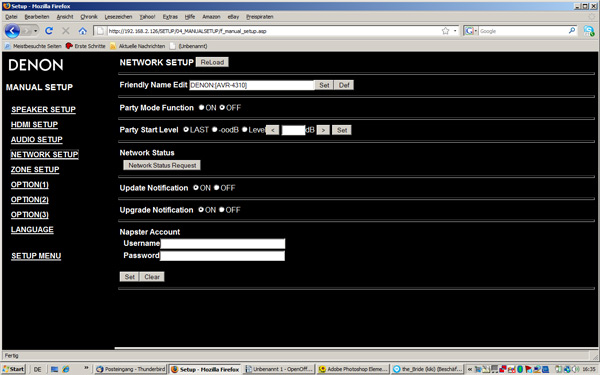The height and width of the screenshot is (375, 600).
Task: Turn Party Mode Function ON
Action: [x=201, y=108]
